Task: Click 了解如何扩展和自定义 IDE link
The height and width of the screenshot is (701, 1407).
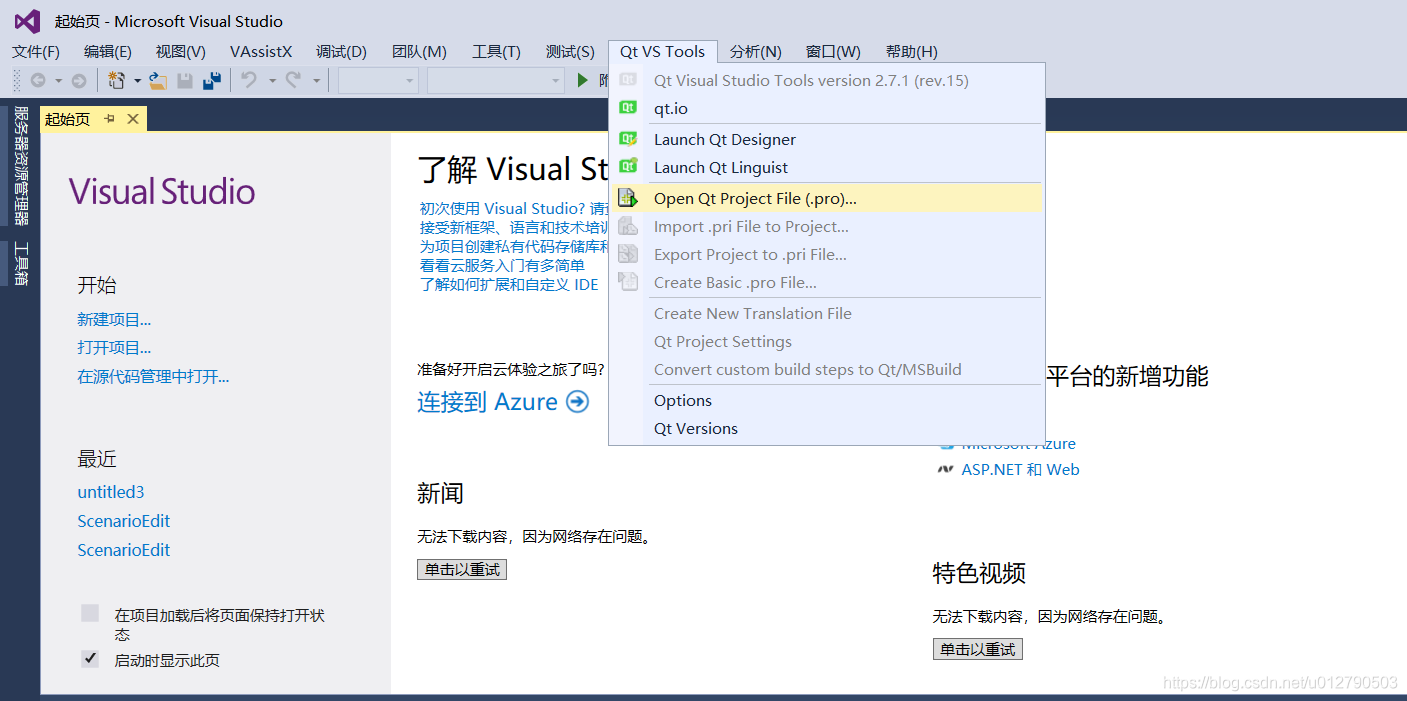Action: (x=509, y=284)
